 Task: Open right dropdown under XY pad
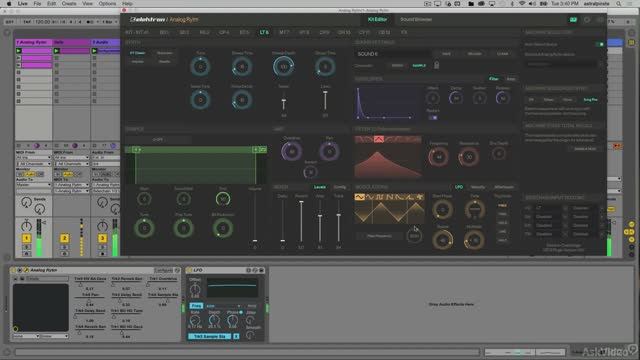pos(55,336)
